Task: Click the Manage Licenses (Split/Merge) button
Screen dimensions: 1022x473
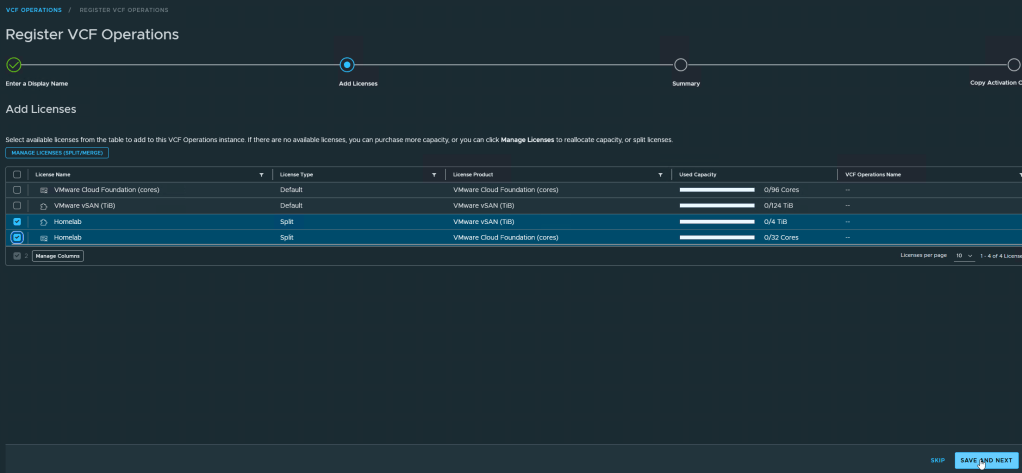Action: point(57,153)
